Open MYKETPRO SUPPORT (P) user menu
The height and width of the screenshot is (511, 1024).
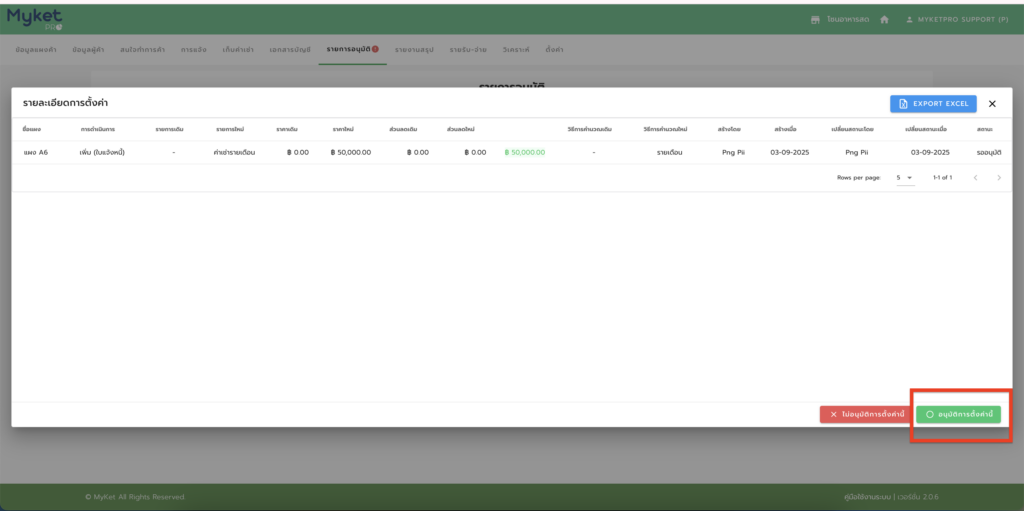tap(957, 20)
